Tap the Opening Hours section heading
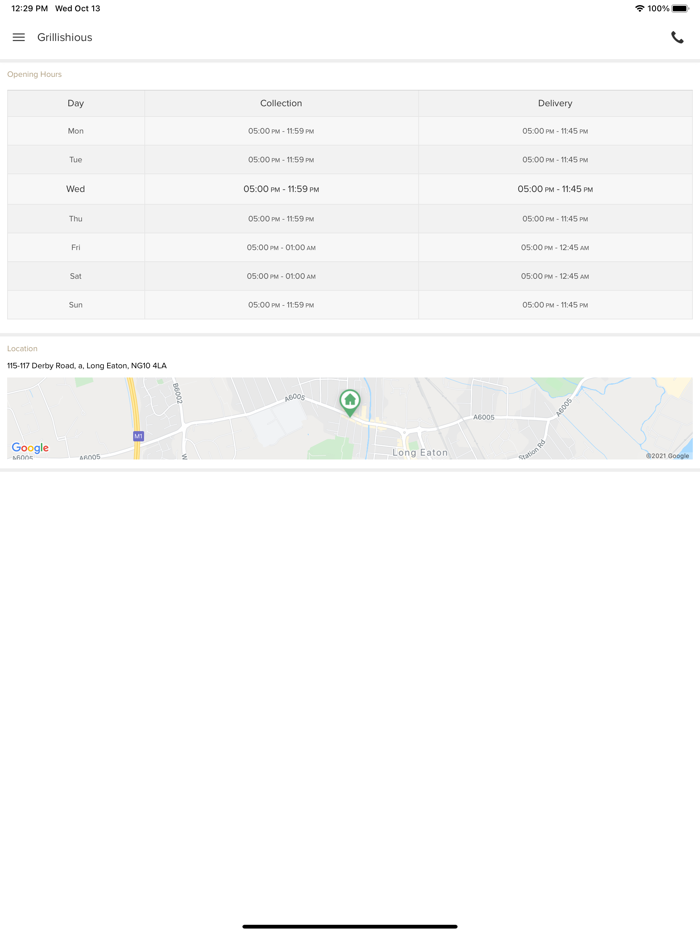700x934 pixels. (x=35, y=74)
